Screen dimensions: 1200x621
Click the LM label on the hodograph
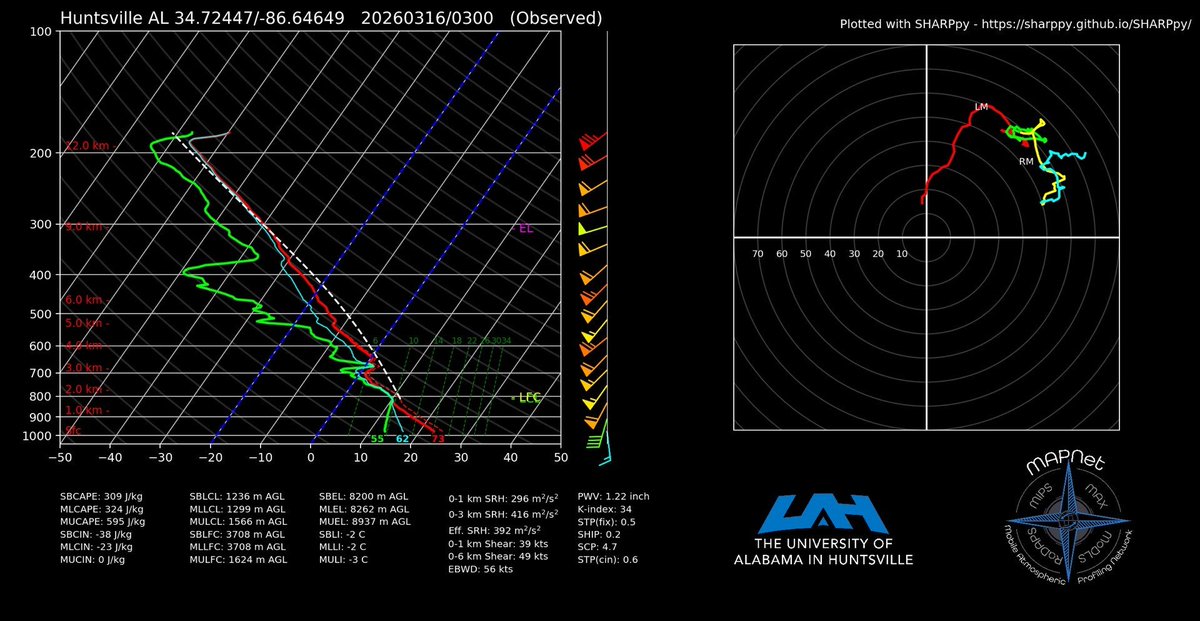[981, 106]
